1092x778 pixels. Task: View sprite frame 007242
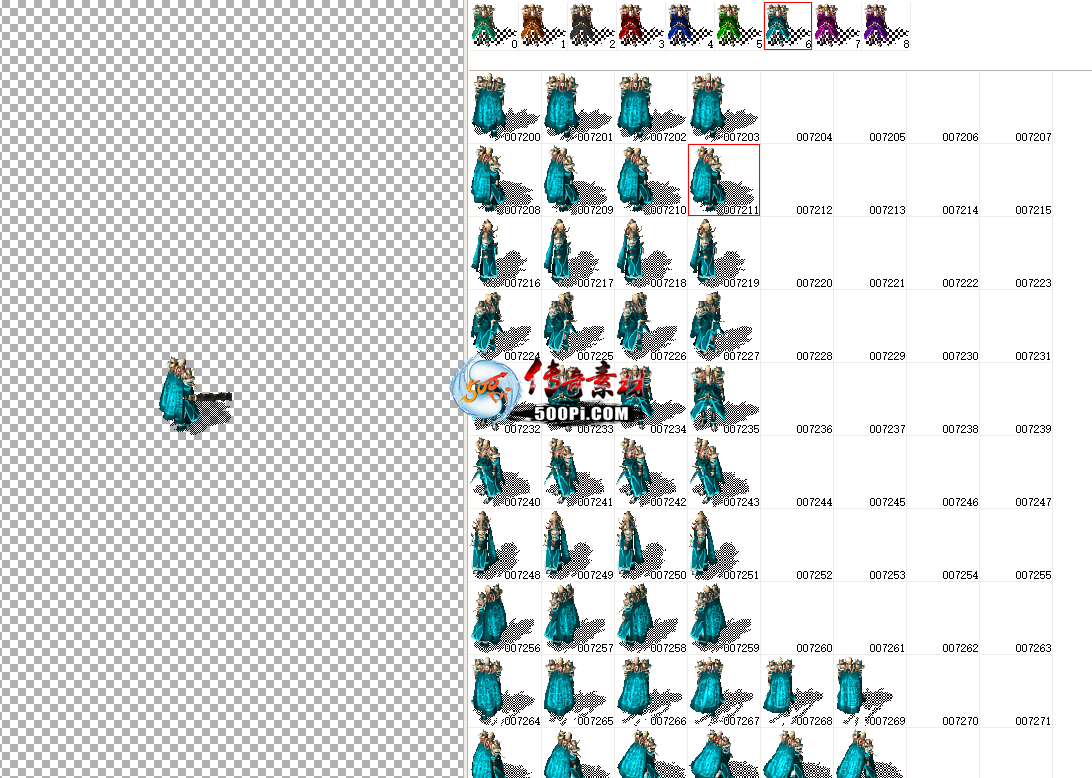coord(651,473)
